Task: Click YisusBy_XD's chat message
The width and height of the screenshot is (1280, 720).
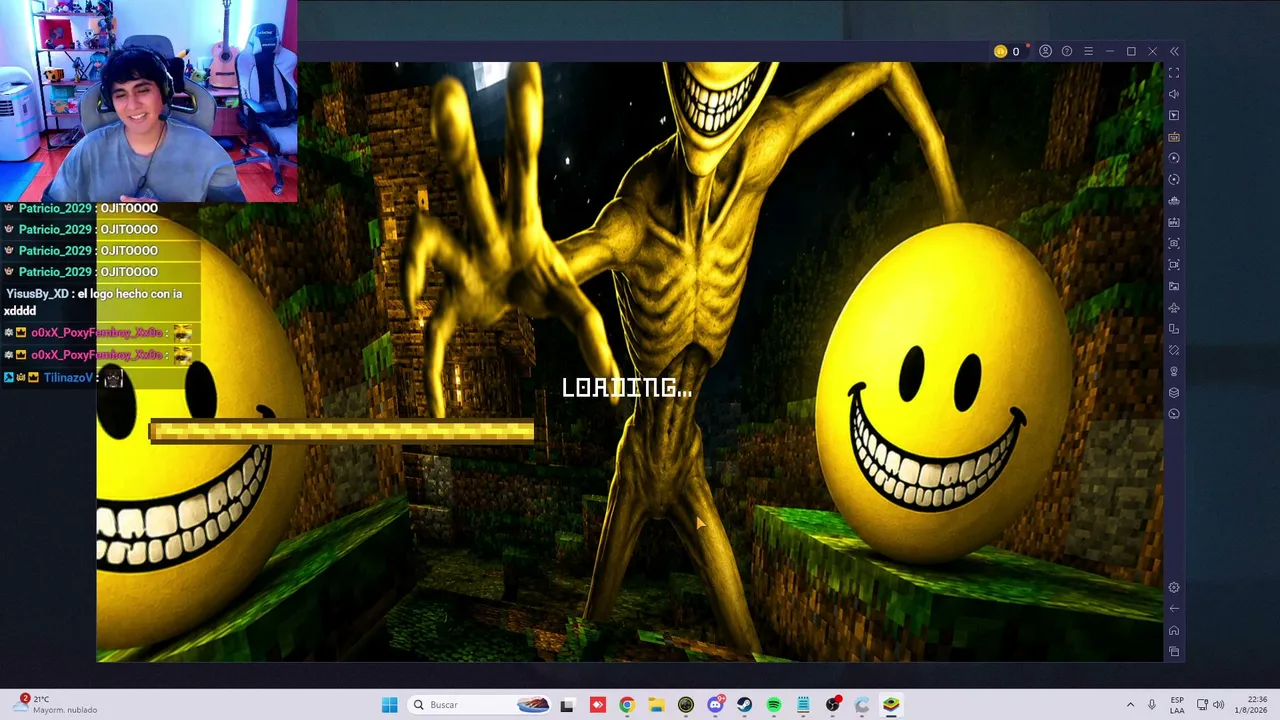Action: (x=94, y=302)
